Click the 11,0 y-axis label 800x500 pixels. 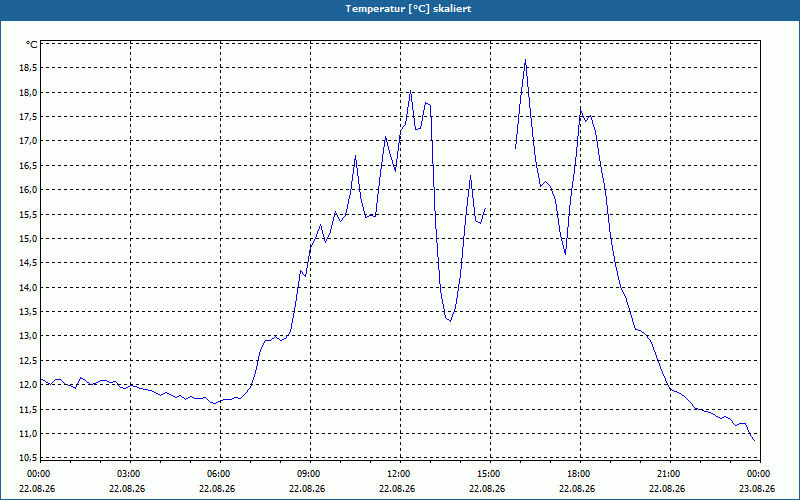pyautogui.click(x=29, y=433)
